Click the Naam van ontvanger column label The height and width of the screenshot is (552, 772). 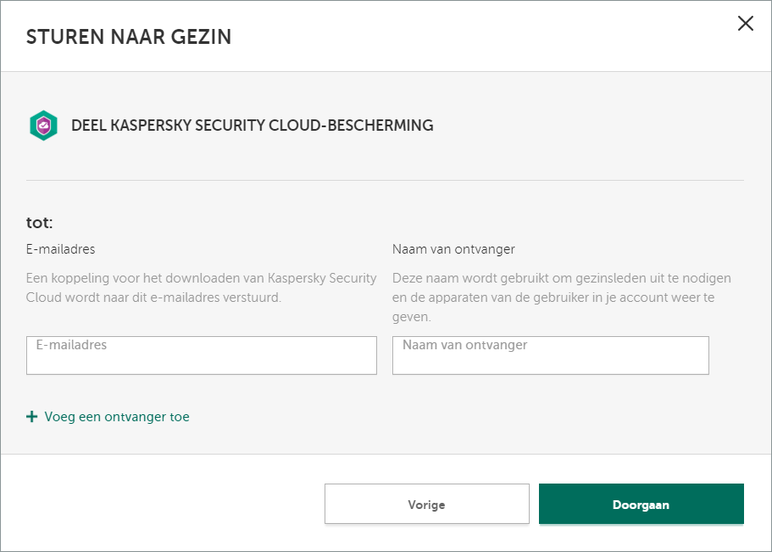[x=453, y=249]
